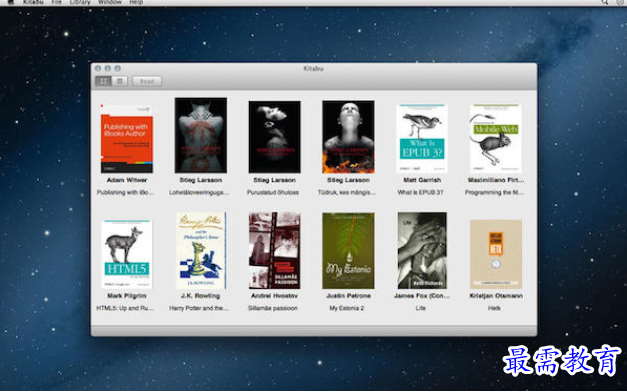
Task: Select the Publishing with iBooks Author cover
Action: [x=127, y=138]
